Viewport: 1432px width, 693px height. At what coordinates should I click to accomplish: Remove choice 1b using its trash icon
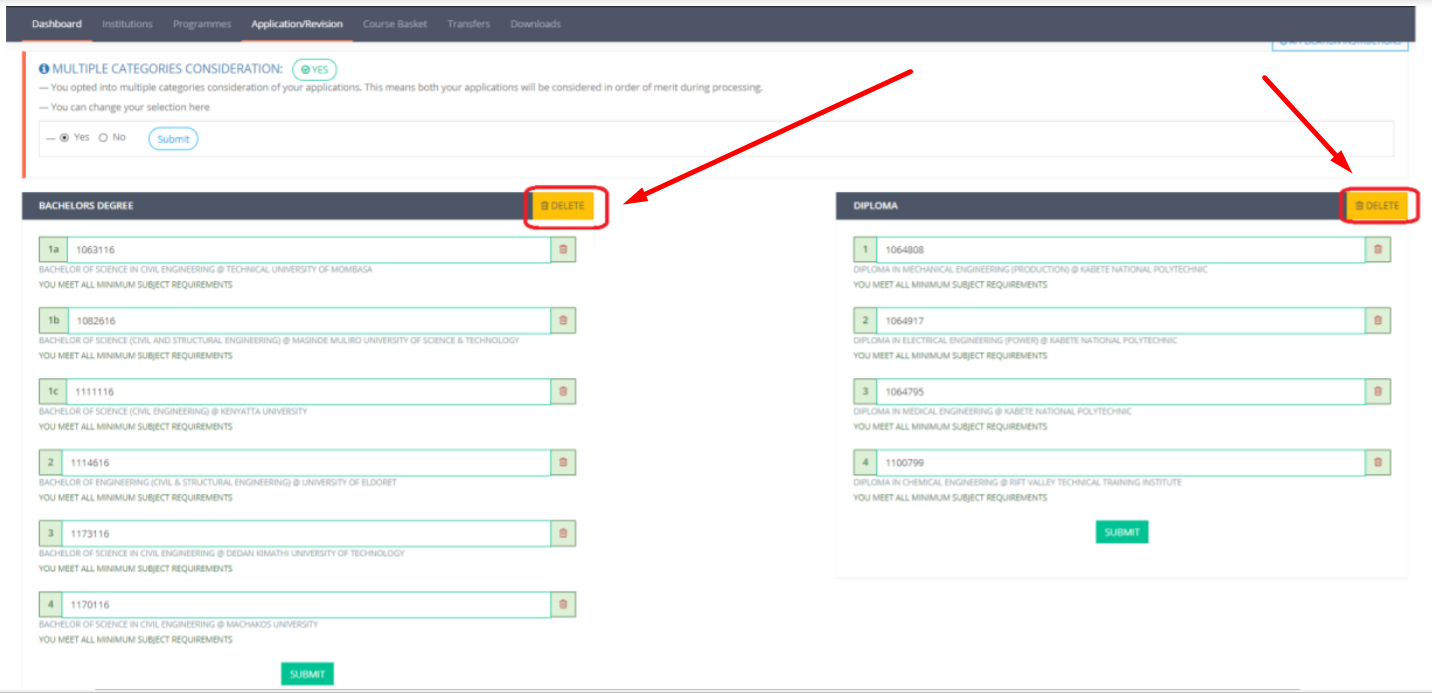point(563,321)
